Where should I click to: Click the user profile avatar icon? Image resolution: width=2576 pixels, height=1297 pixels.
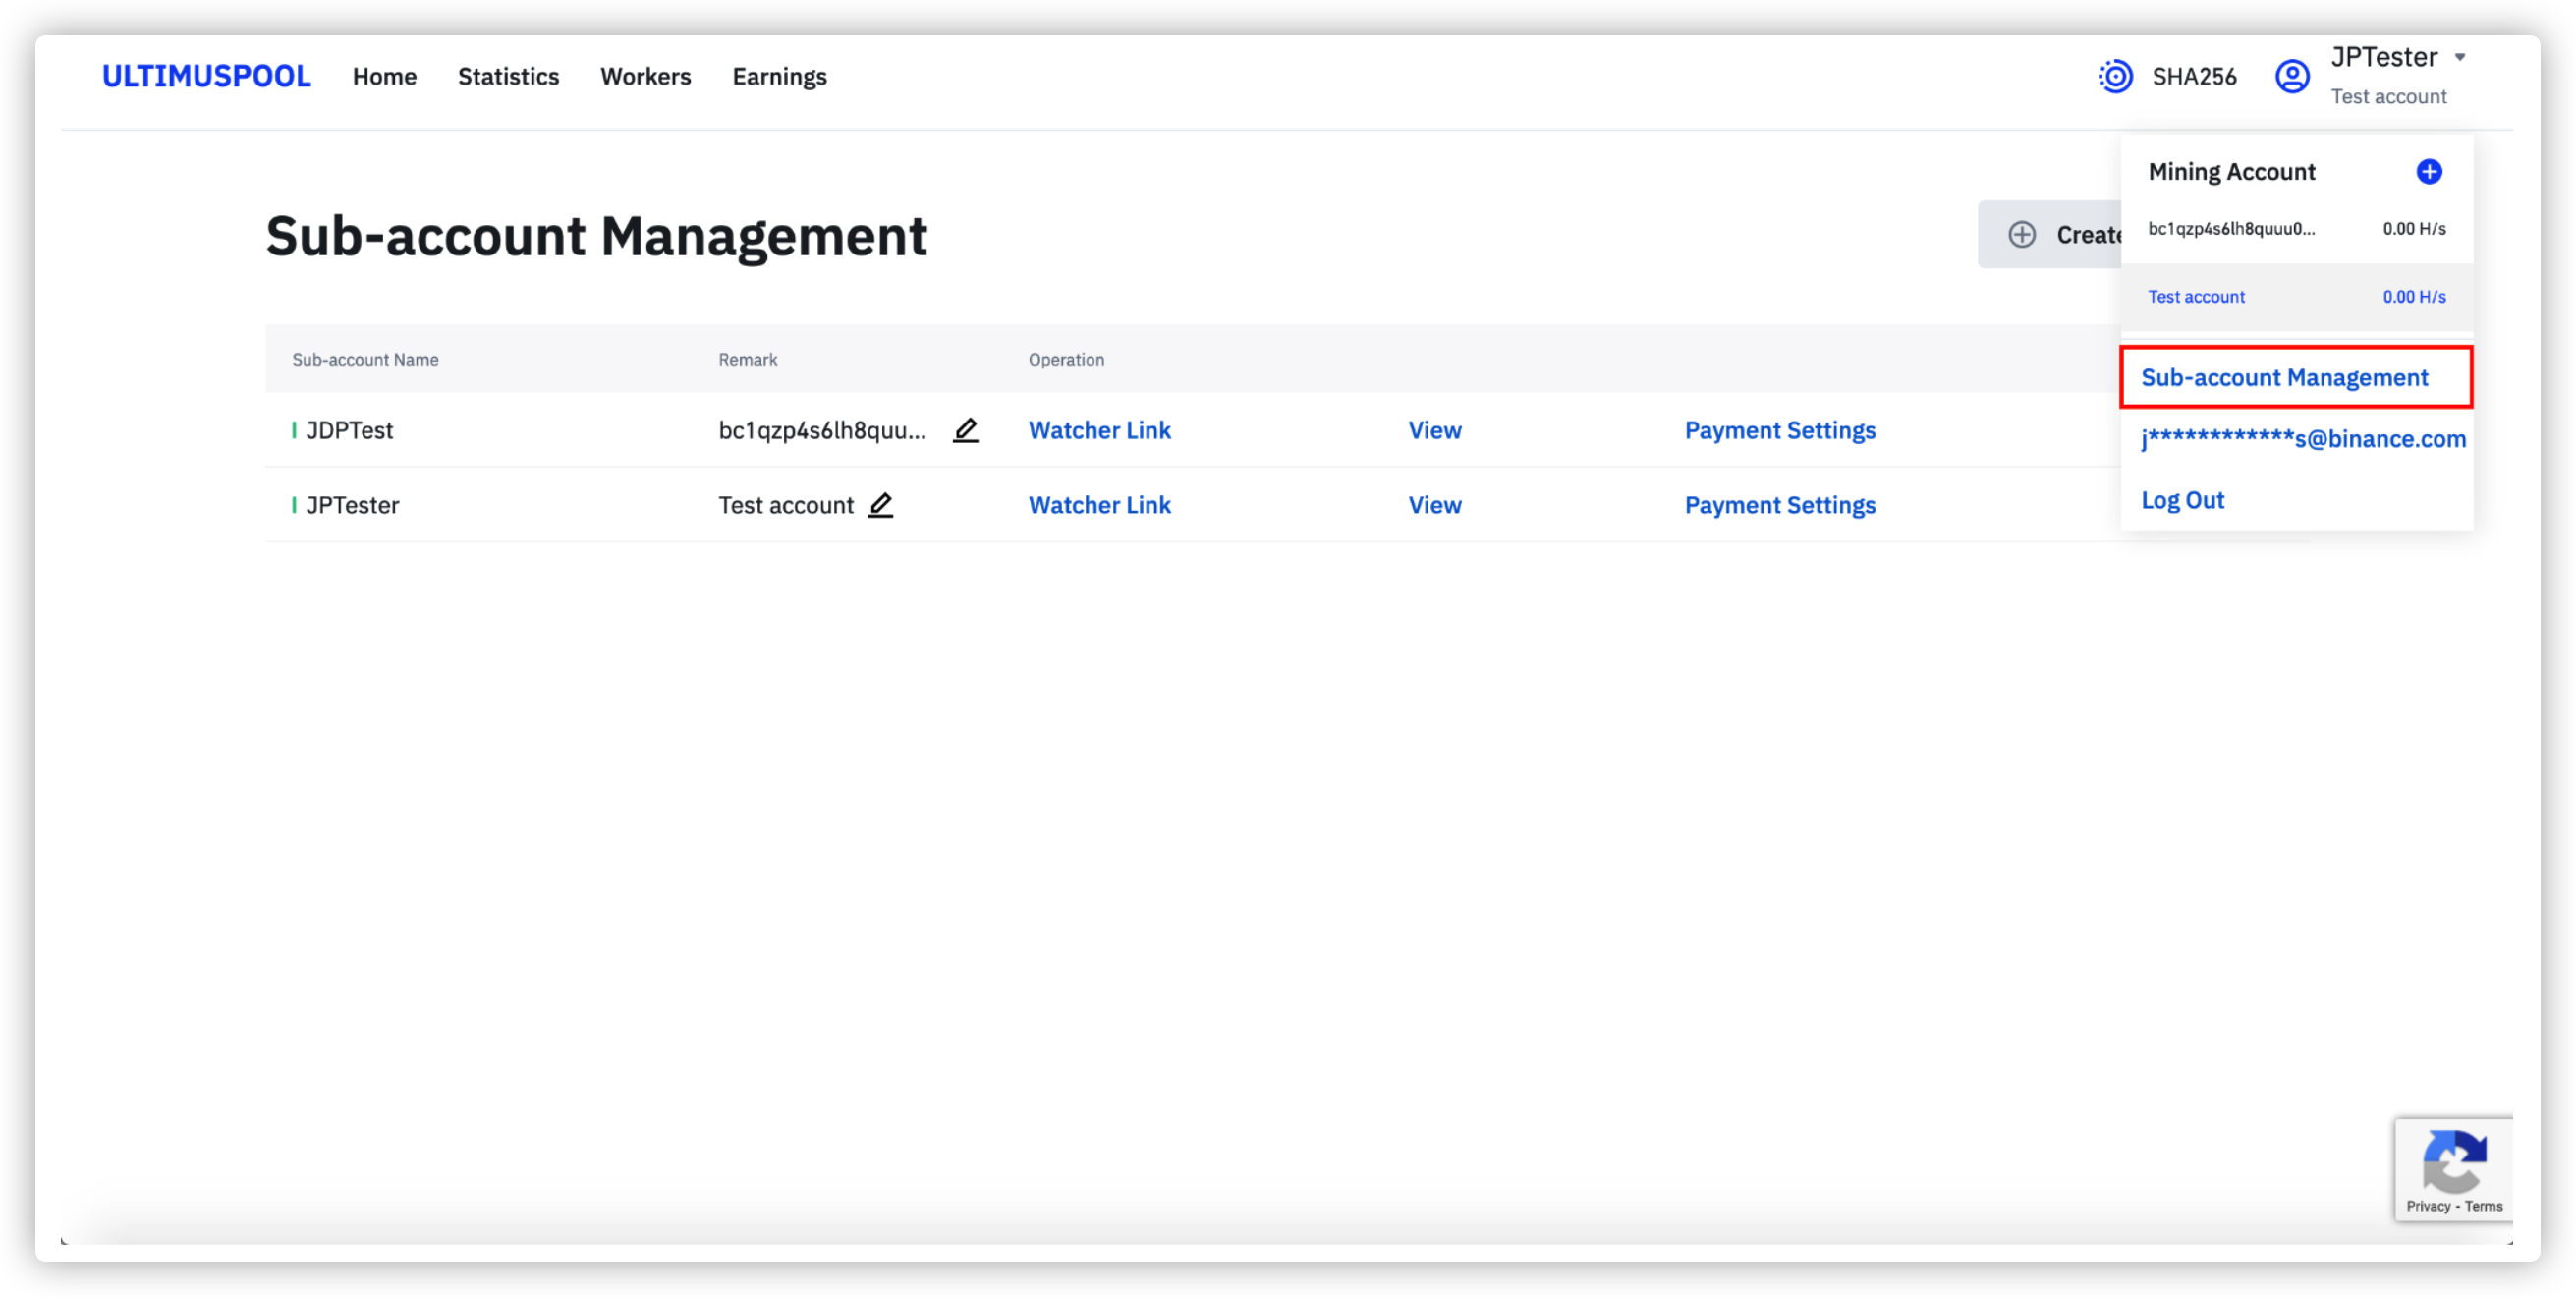(x=2292, y=76)
